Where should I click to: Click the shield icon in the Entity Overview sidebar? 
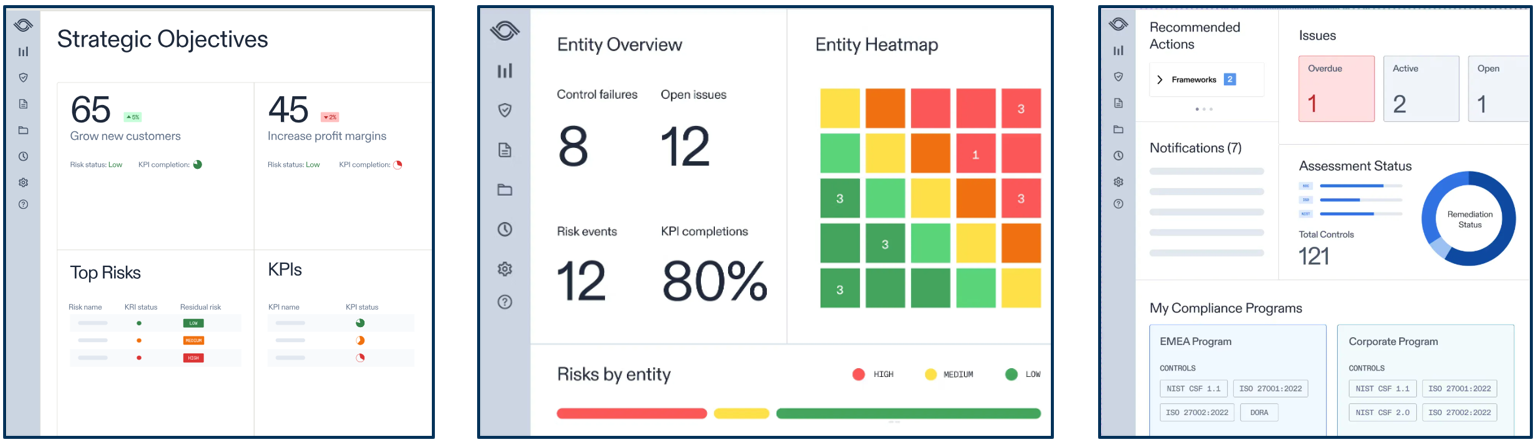[505, 110]
